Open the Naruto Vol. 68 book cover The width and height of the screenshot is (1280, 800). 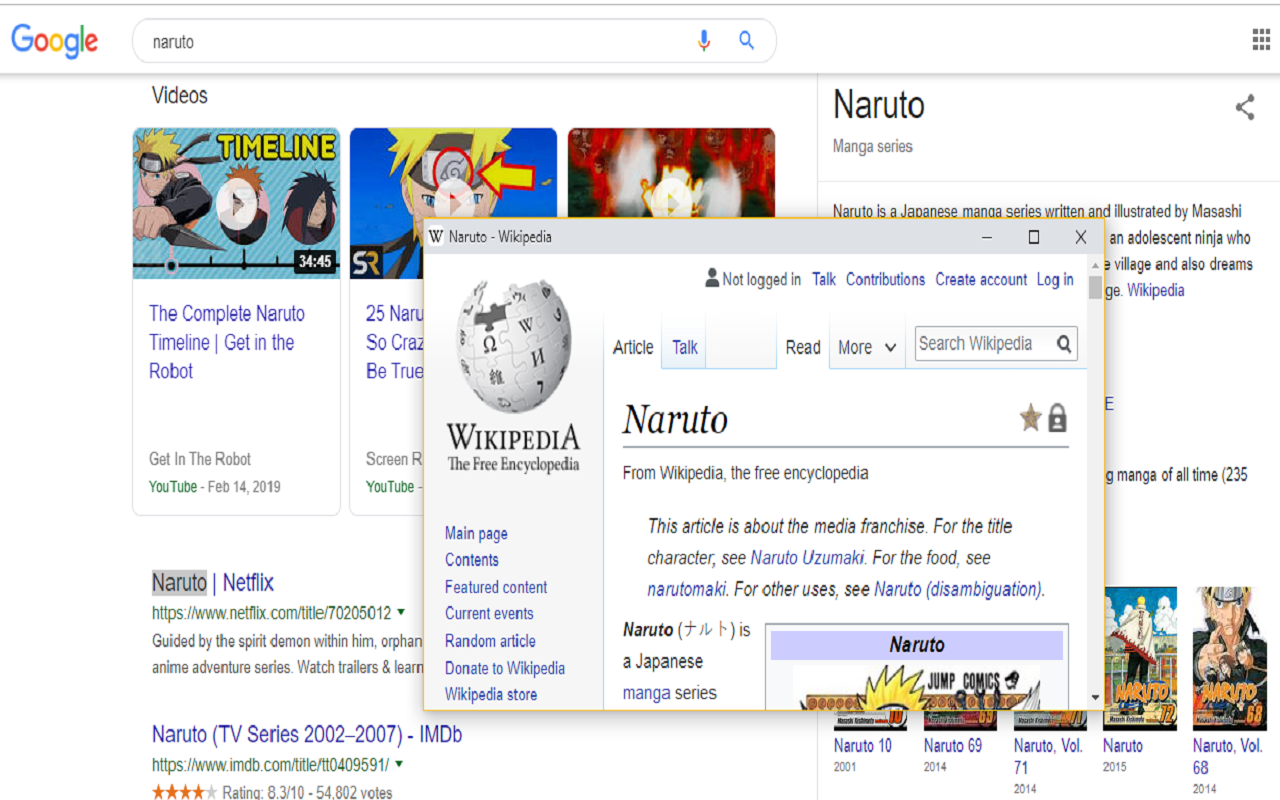[x=1229, y=658]
